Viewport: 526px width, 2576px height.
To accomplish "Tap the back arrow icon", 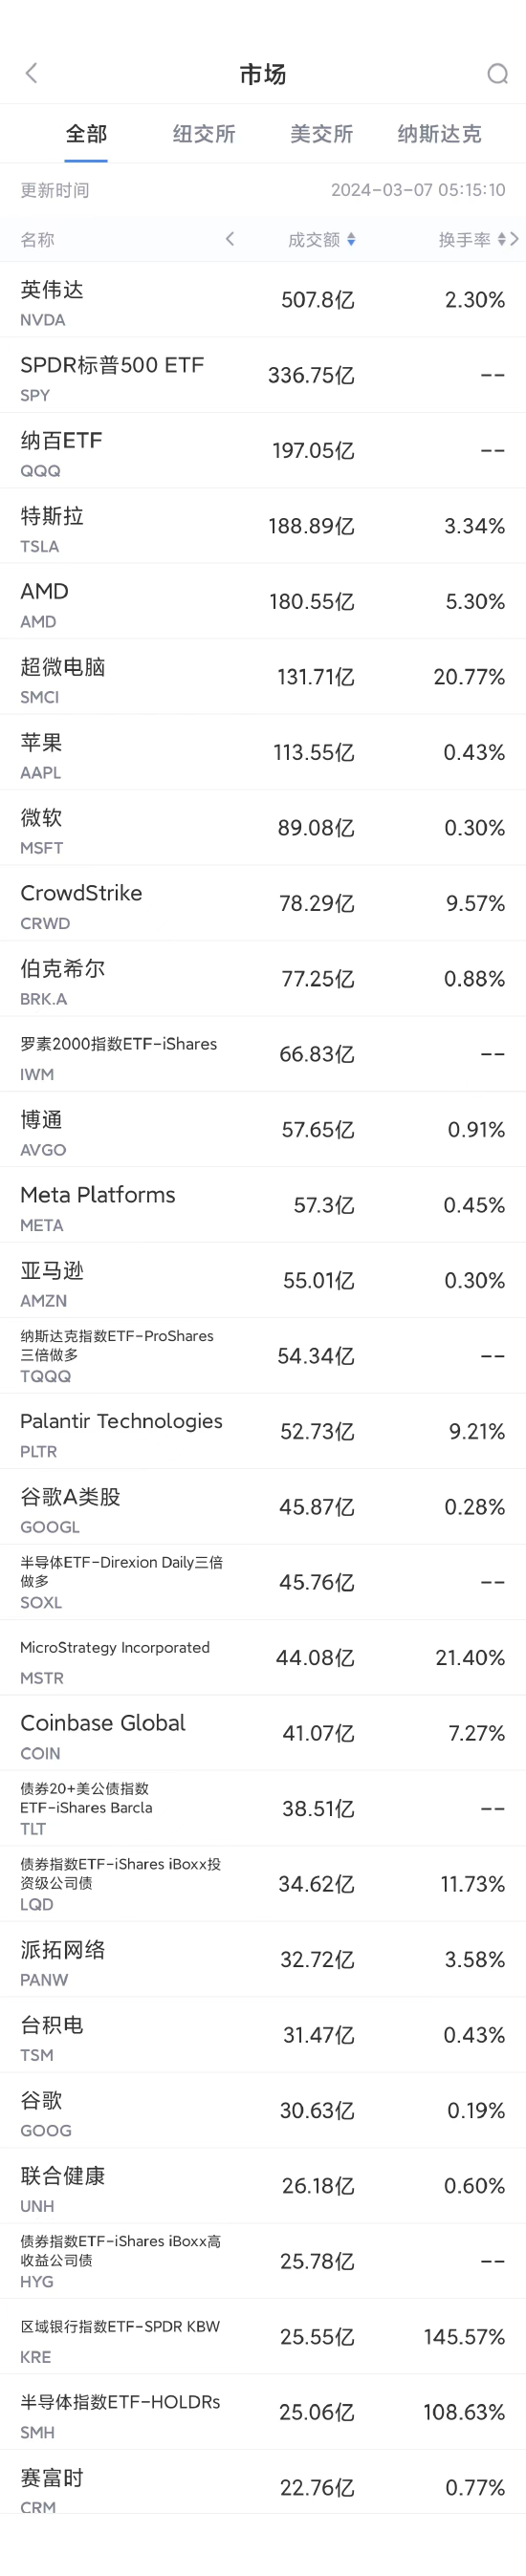I will [x=31, y=73].
